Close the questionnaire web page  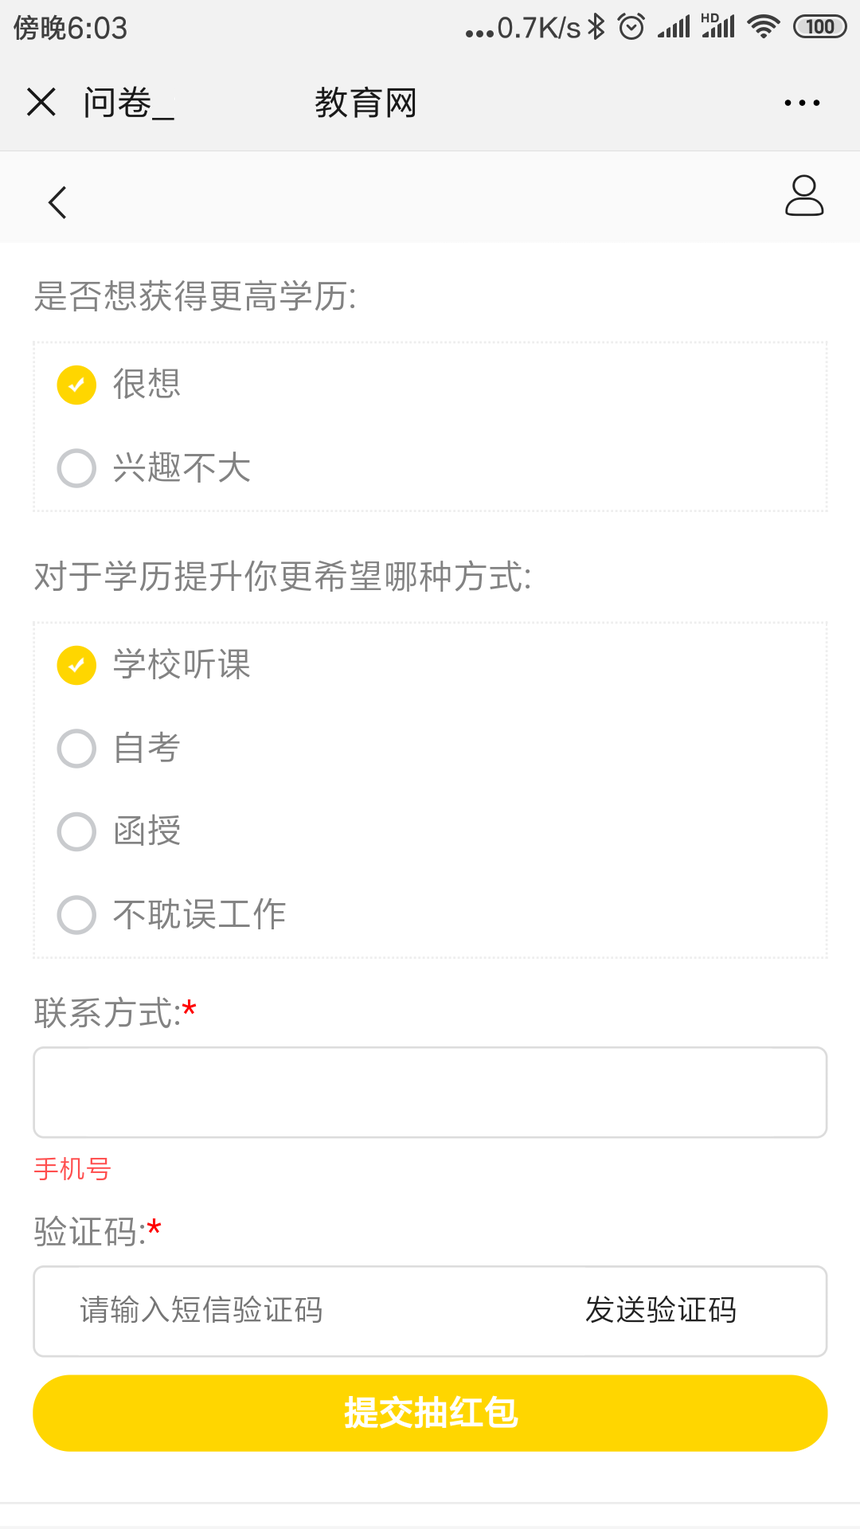click(x=41, y=102)
